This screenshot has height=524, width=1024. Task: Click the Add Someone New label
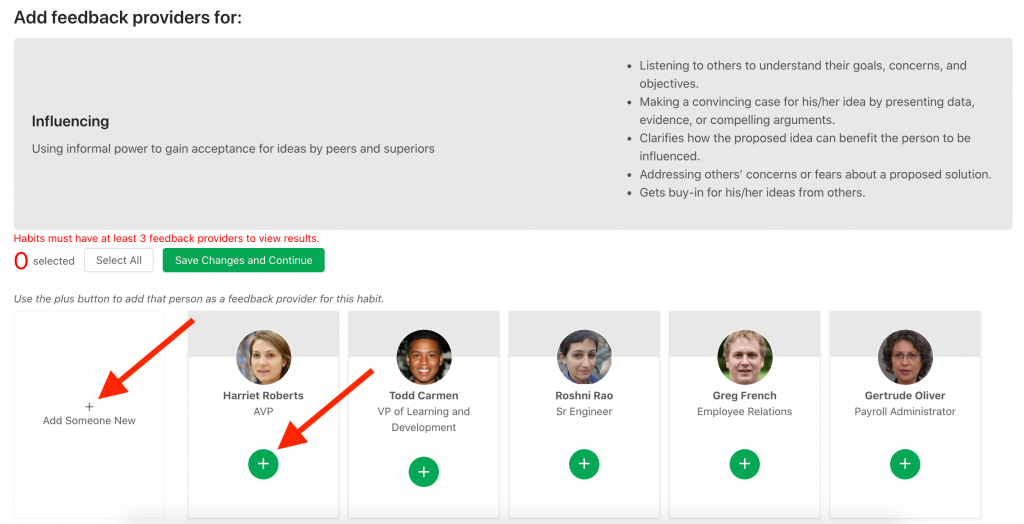tap(89, 421)
